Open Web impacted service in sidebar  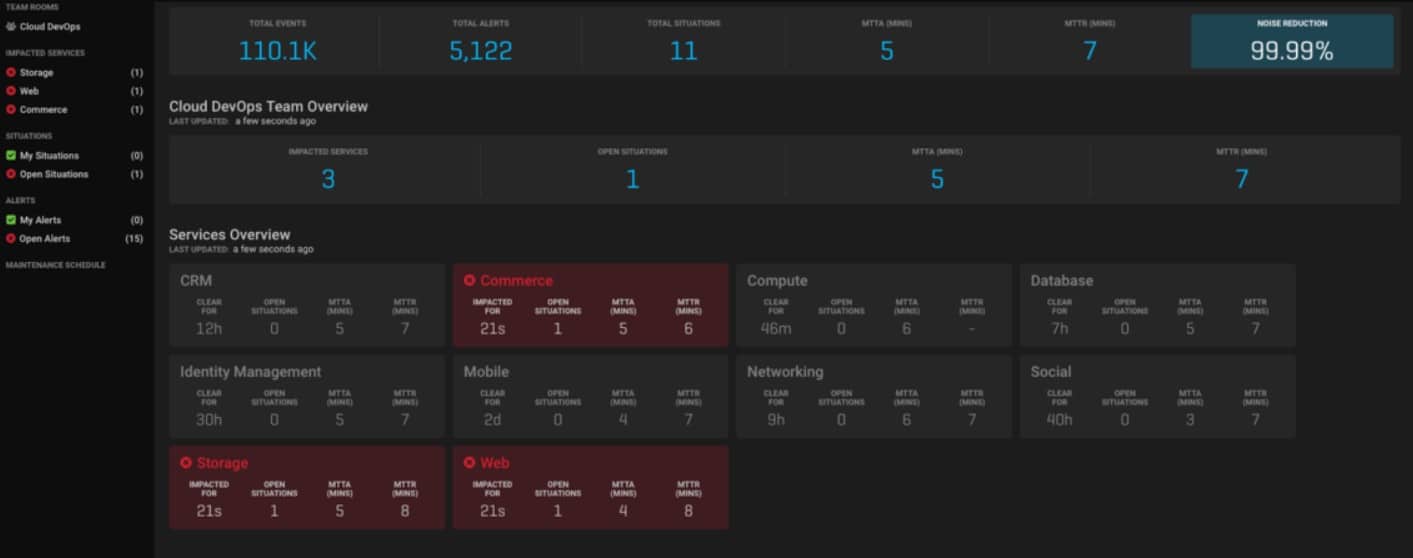point(29,91)
